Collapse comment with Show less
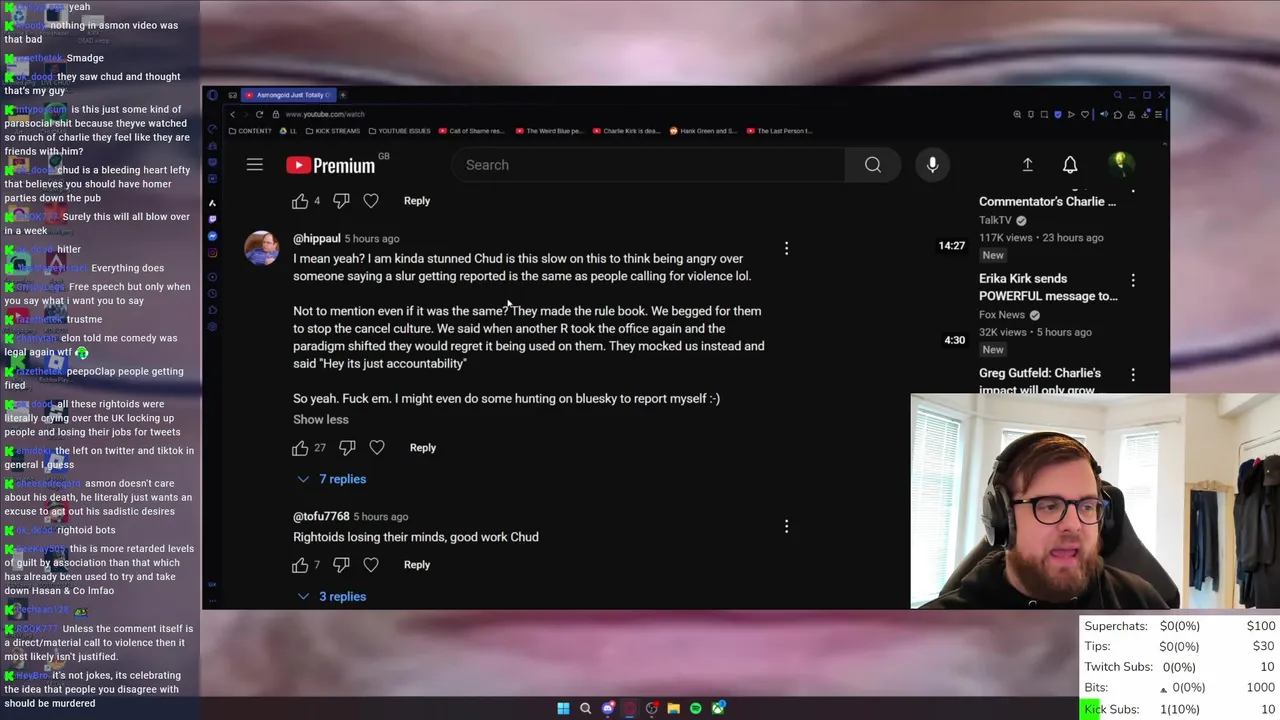Viewport: 1280px width, 720px height. 321,420
